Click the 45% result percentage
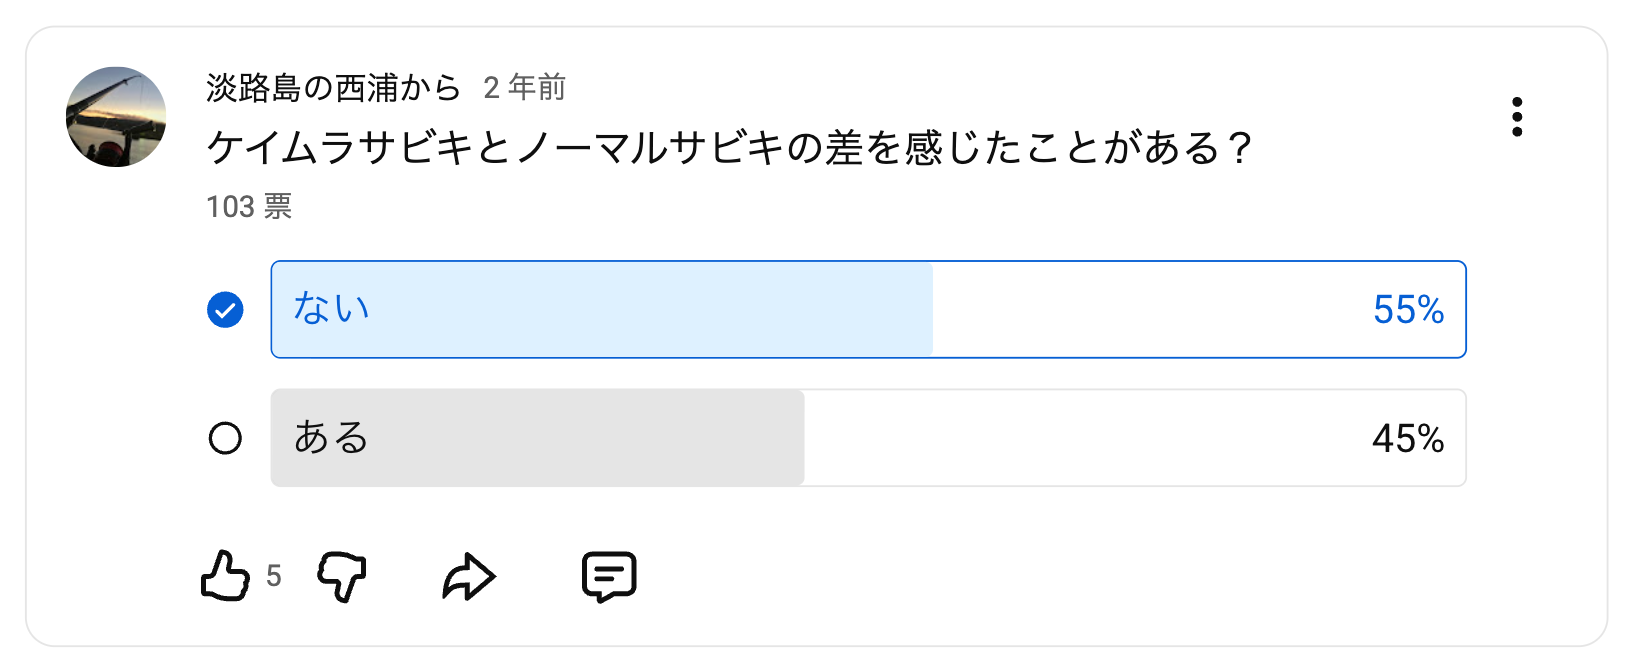1628x670 pixels. (1408, 439)
